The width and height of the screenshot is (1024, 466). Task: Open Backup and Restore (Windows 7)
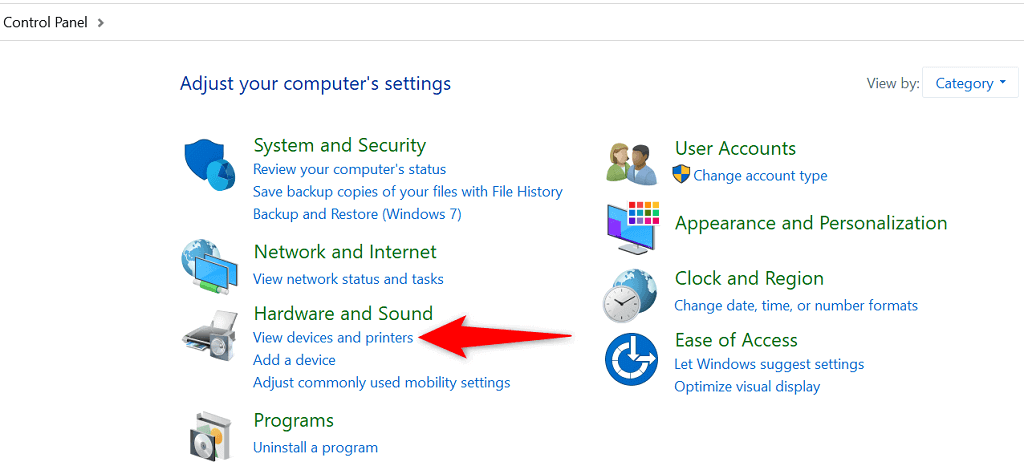tap(357, 214)
